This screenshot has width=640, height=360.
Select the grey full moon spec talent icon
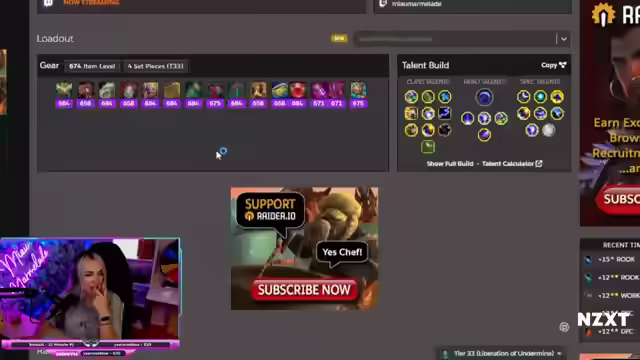tap(549, 130)
